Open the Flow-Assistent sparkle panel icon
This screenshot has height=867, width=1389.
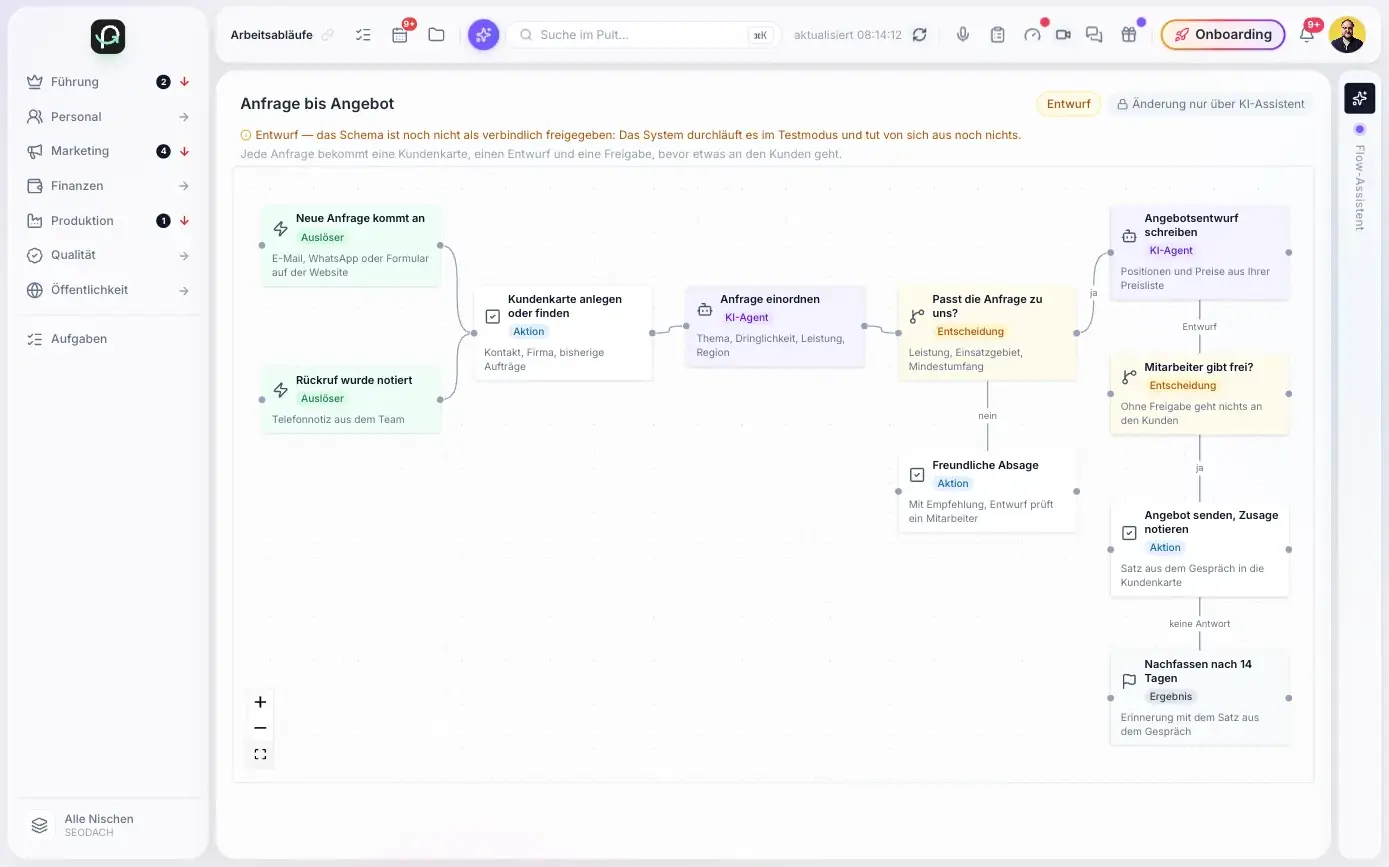pos(1359,98)
